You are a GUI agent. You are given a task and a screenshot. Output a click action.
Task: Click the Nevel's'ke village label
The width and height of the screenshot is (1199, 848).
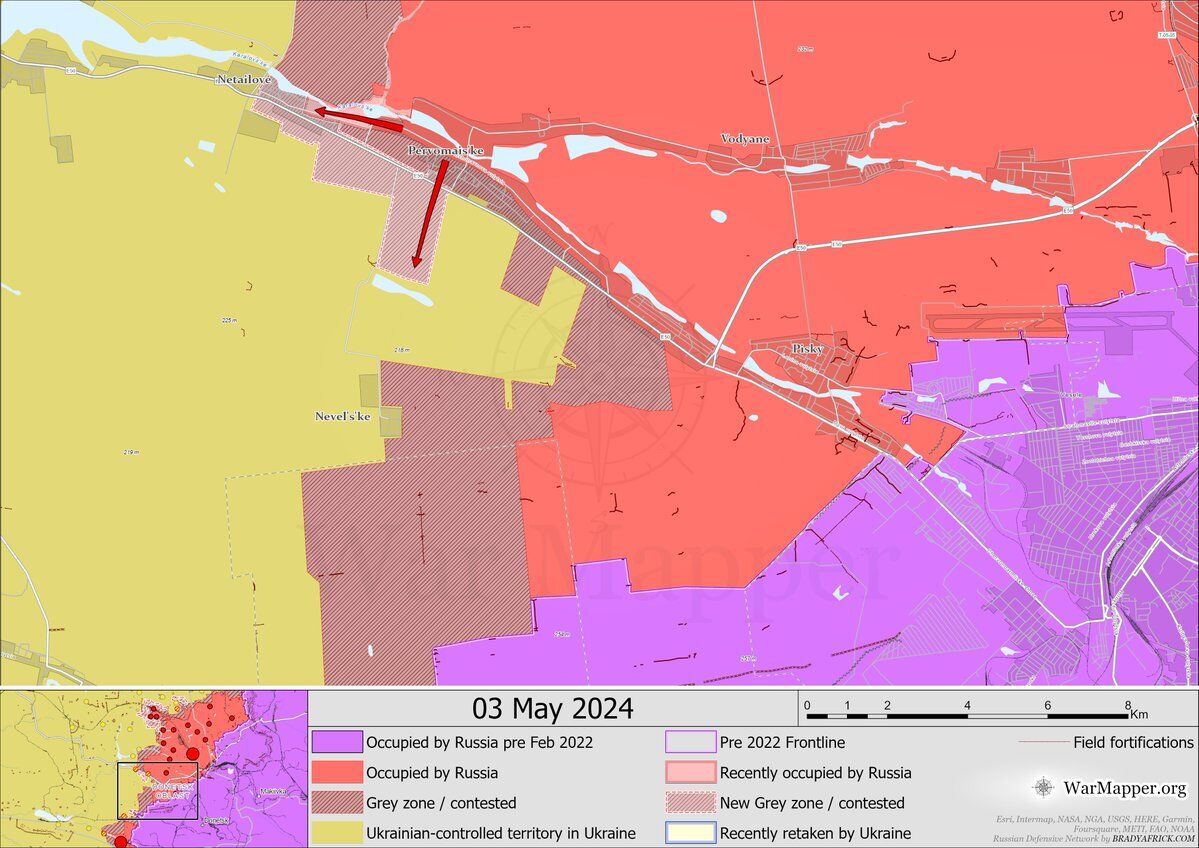342,416
